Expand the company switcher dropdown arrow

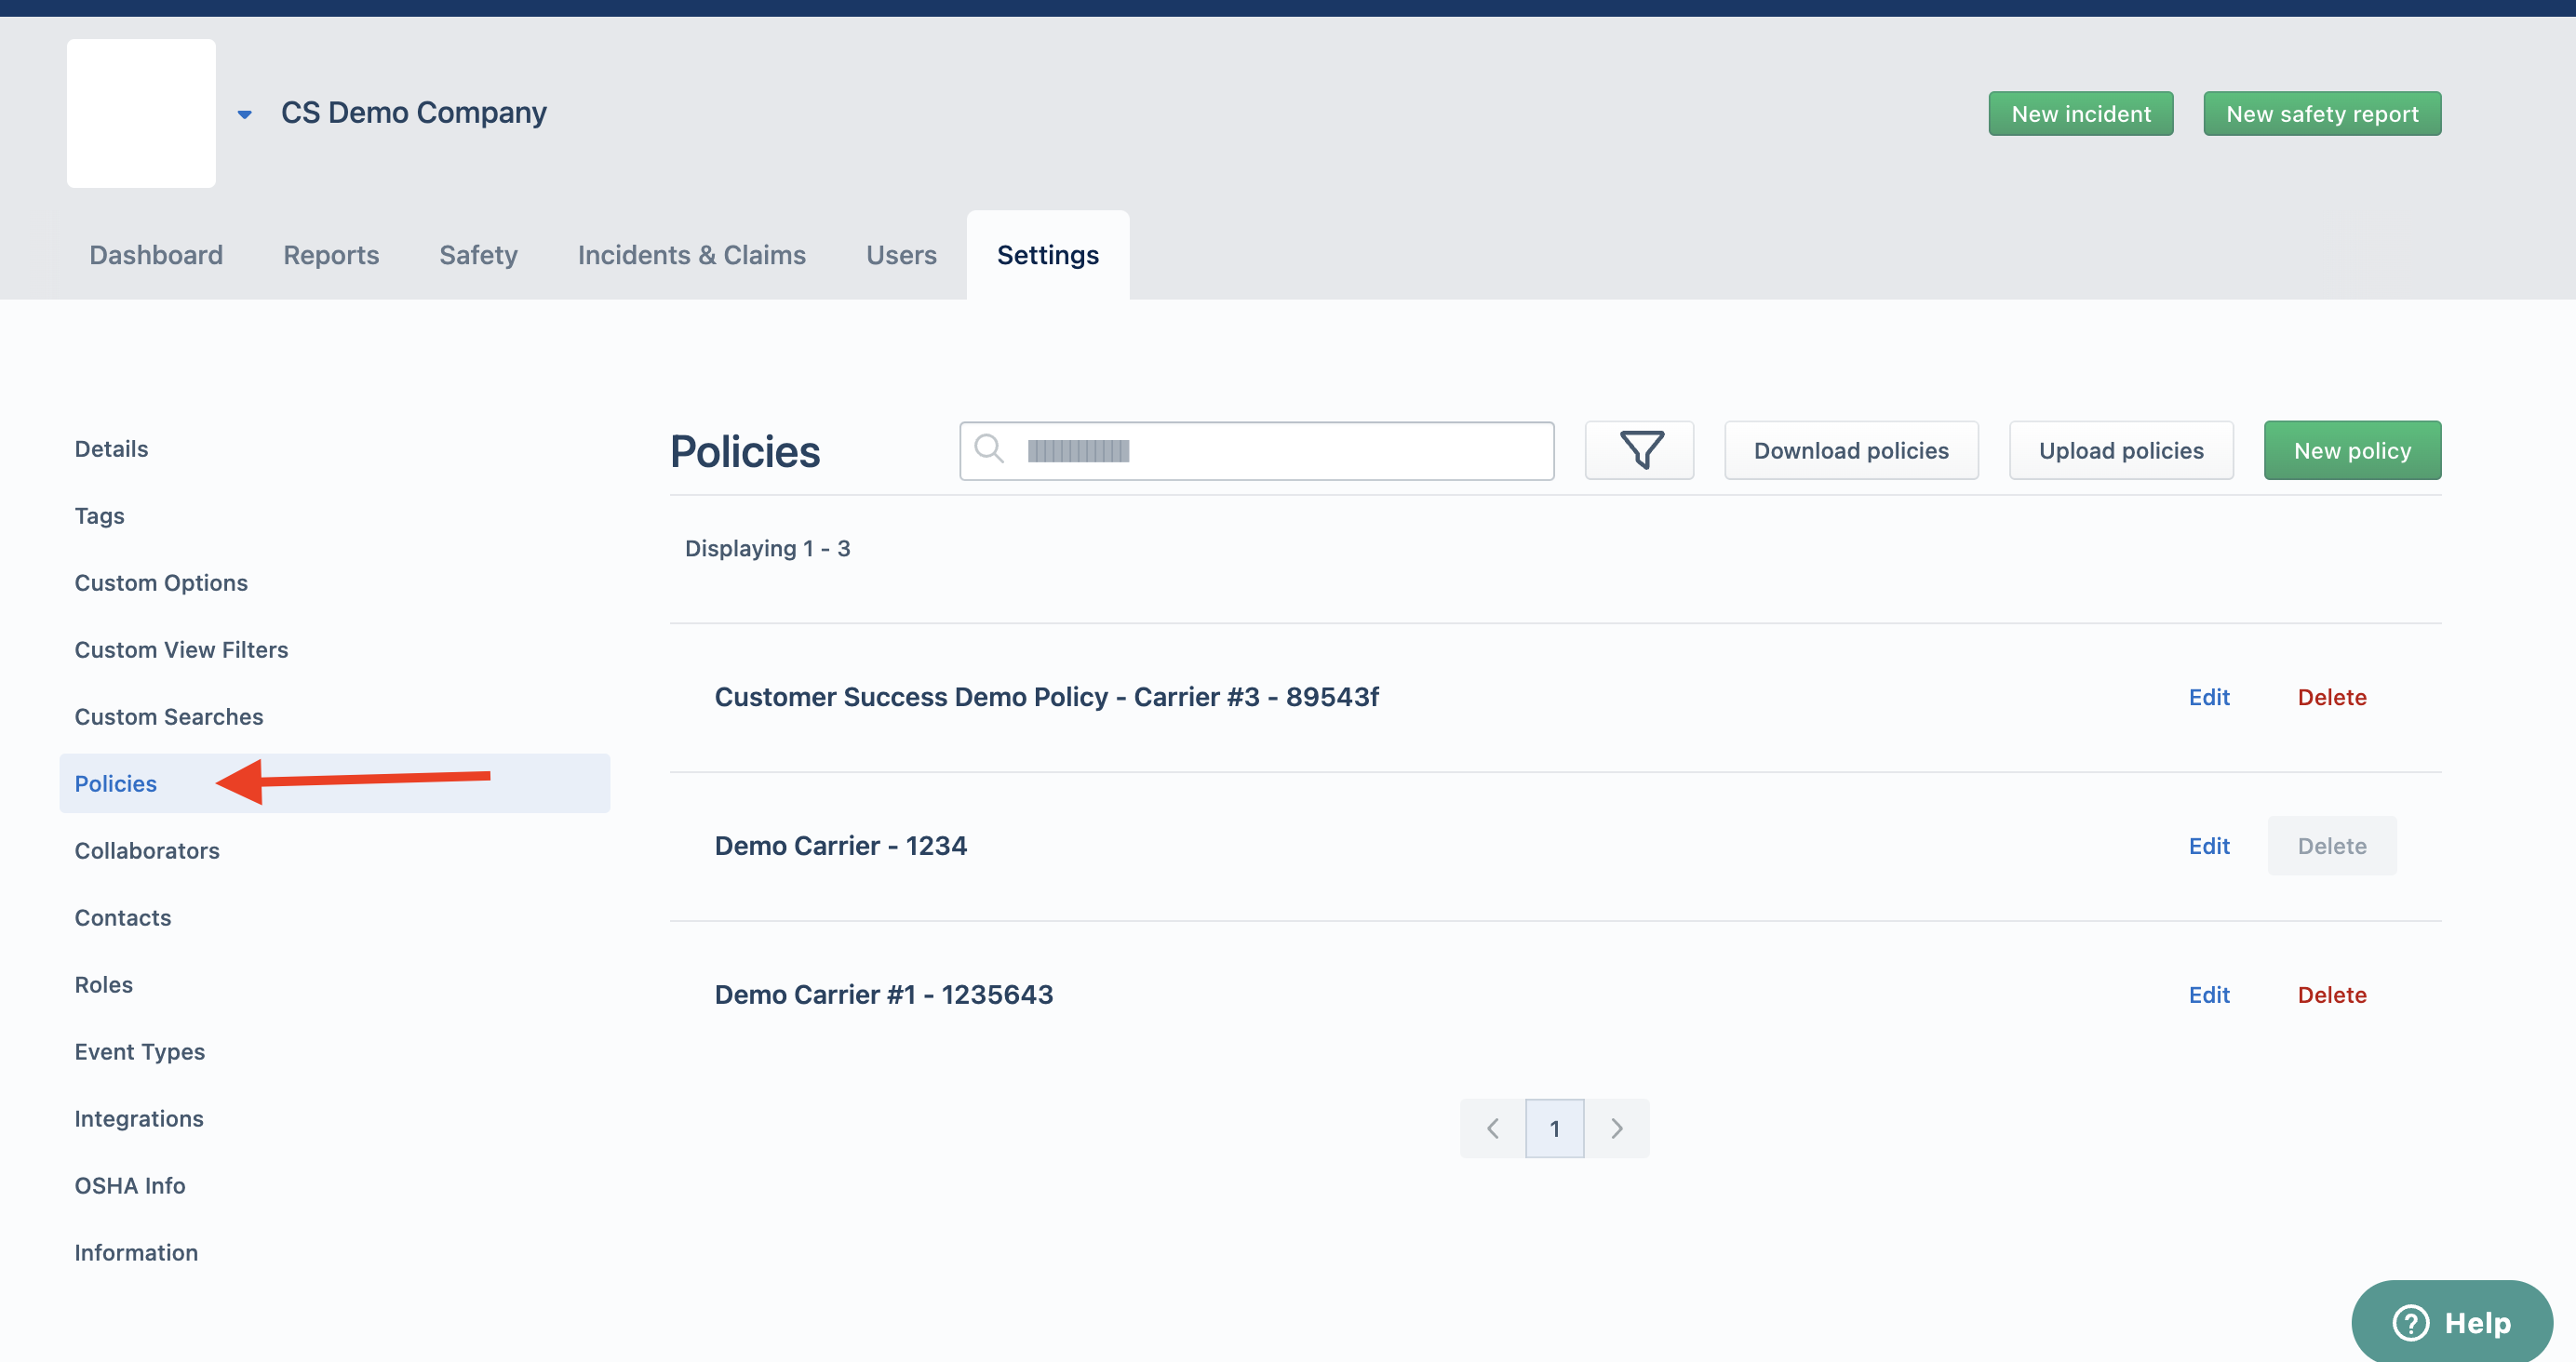[x=244, y=114]
